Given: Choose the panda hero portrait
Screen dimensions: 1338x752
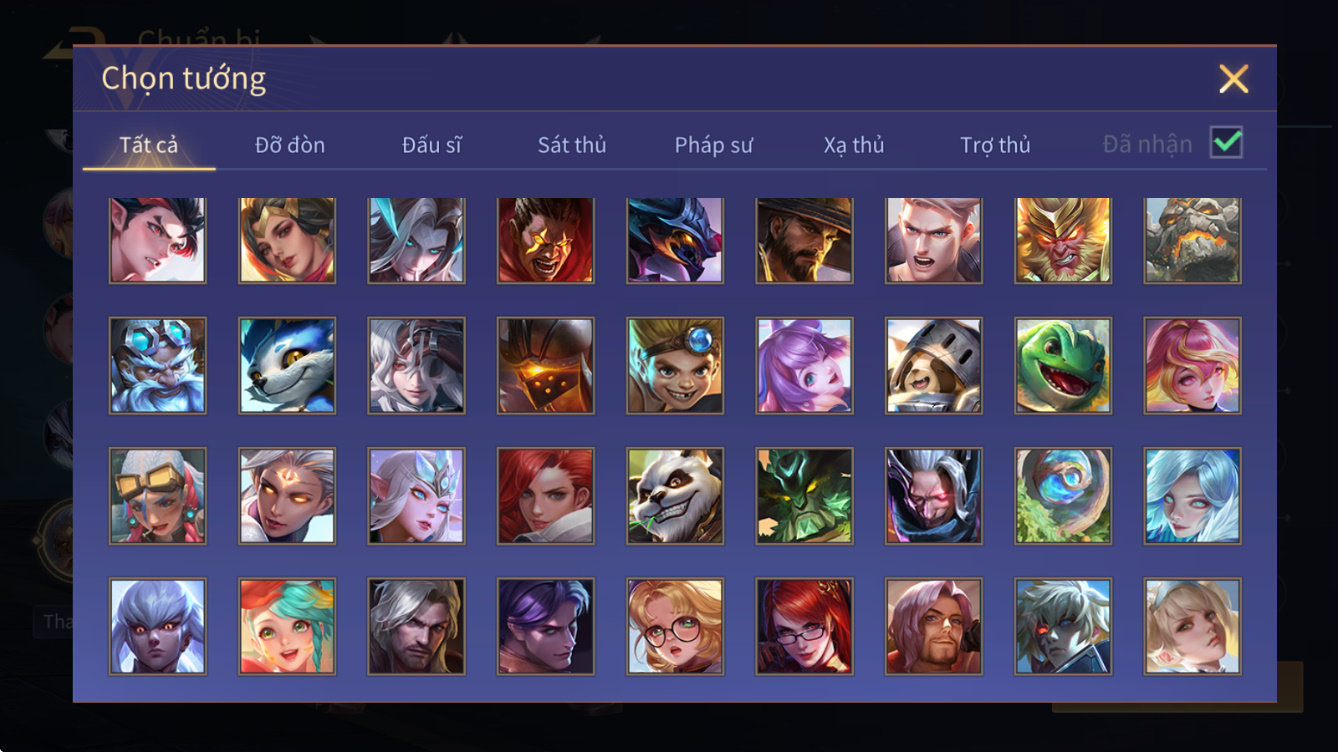Looking at the screenshot, I should pos(675,496).
